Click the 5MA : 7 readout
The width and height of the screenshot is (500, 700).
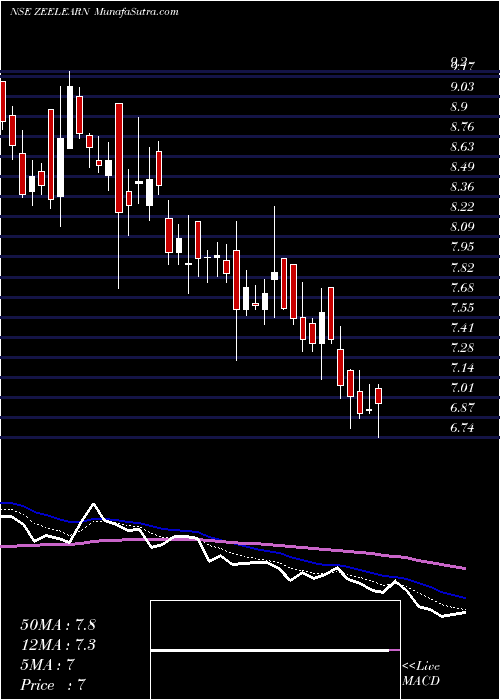tap(47, 665)
